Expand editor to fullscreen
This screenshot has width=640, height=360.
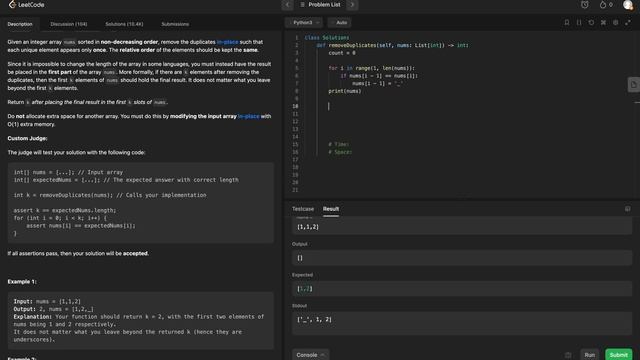(628, 22)
